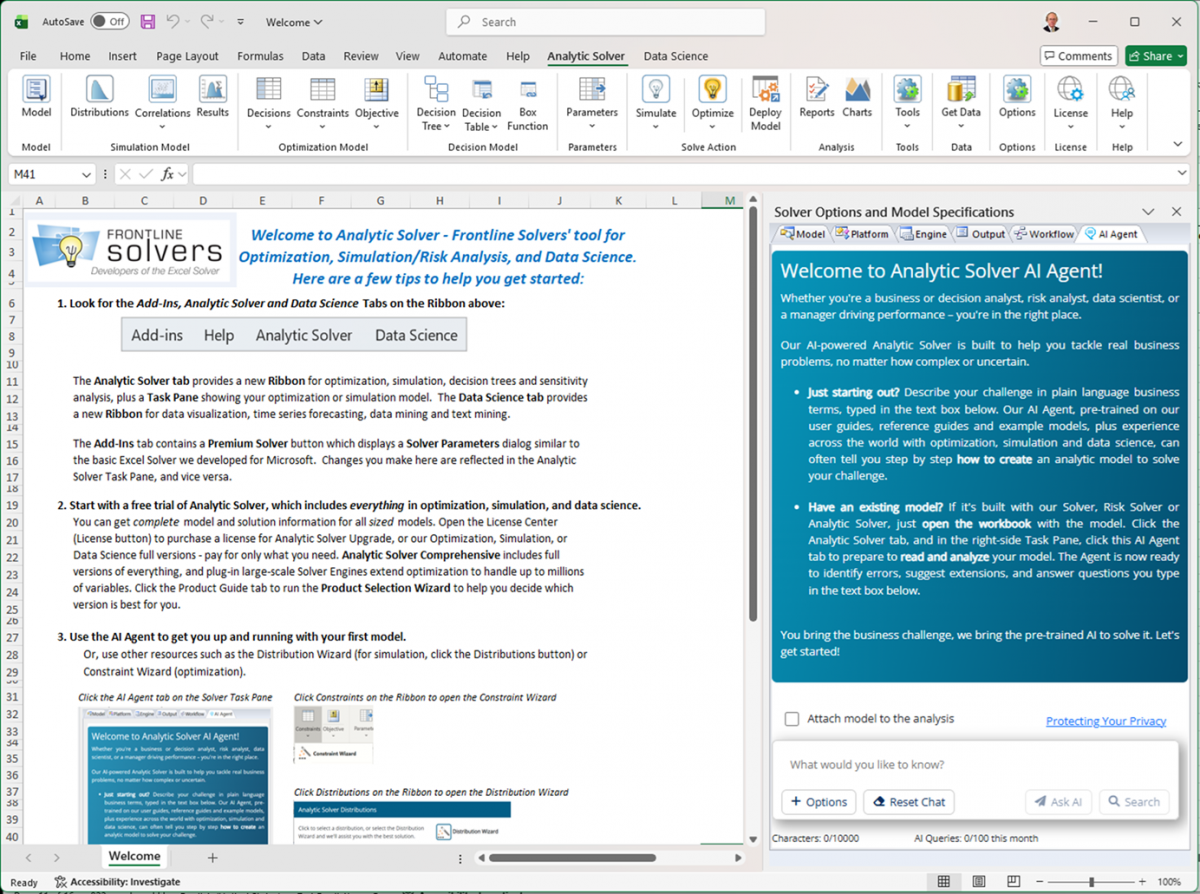
Task: Open the Protecting Your Privacy link
Action: point(1106,720)
